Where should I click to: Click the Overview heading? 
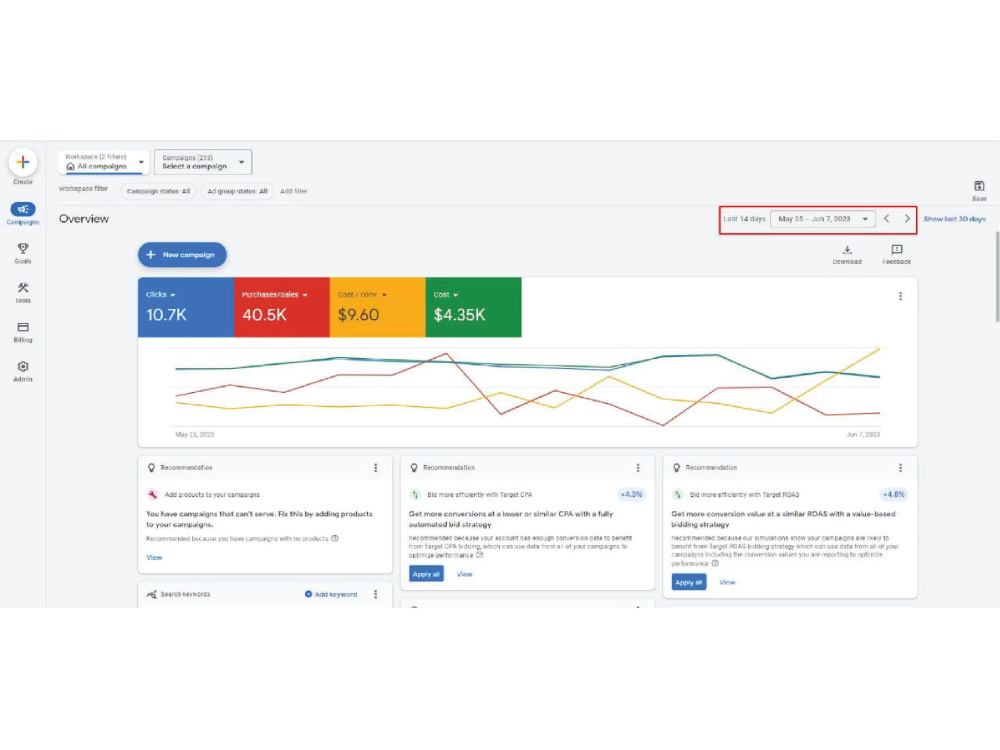pyautogui.click(x=84, y=219)
